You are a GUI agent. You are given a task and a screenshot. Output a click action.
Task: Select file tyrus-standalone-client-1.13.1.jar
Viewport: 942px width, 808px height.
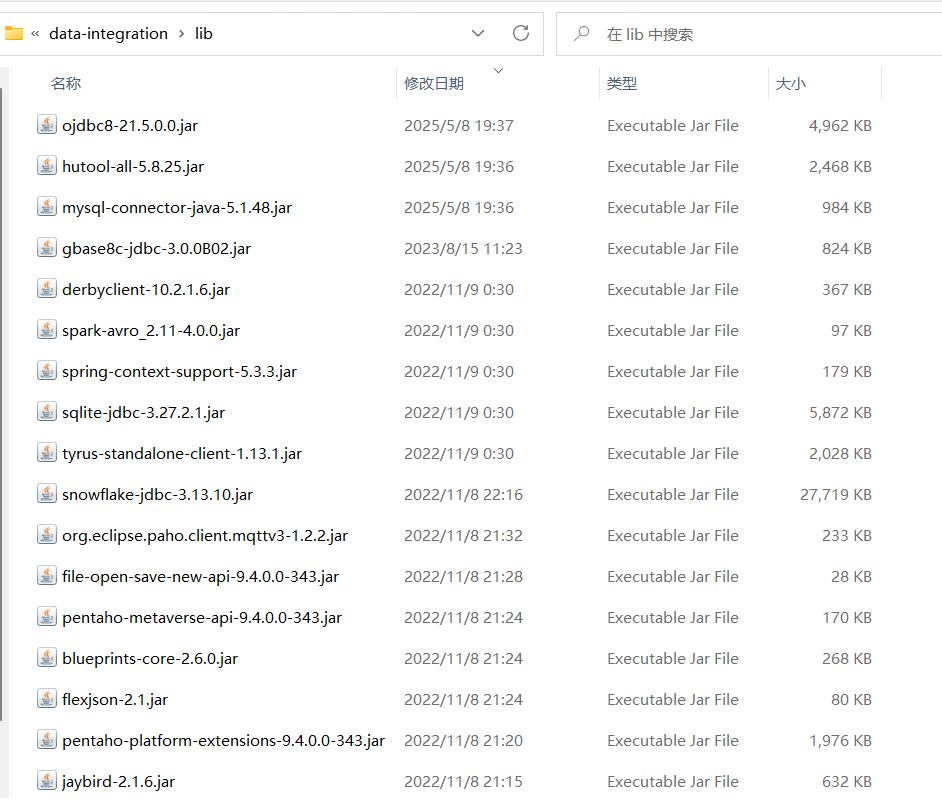(x=182, y=454)
